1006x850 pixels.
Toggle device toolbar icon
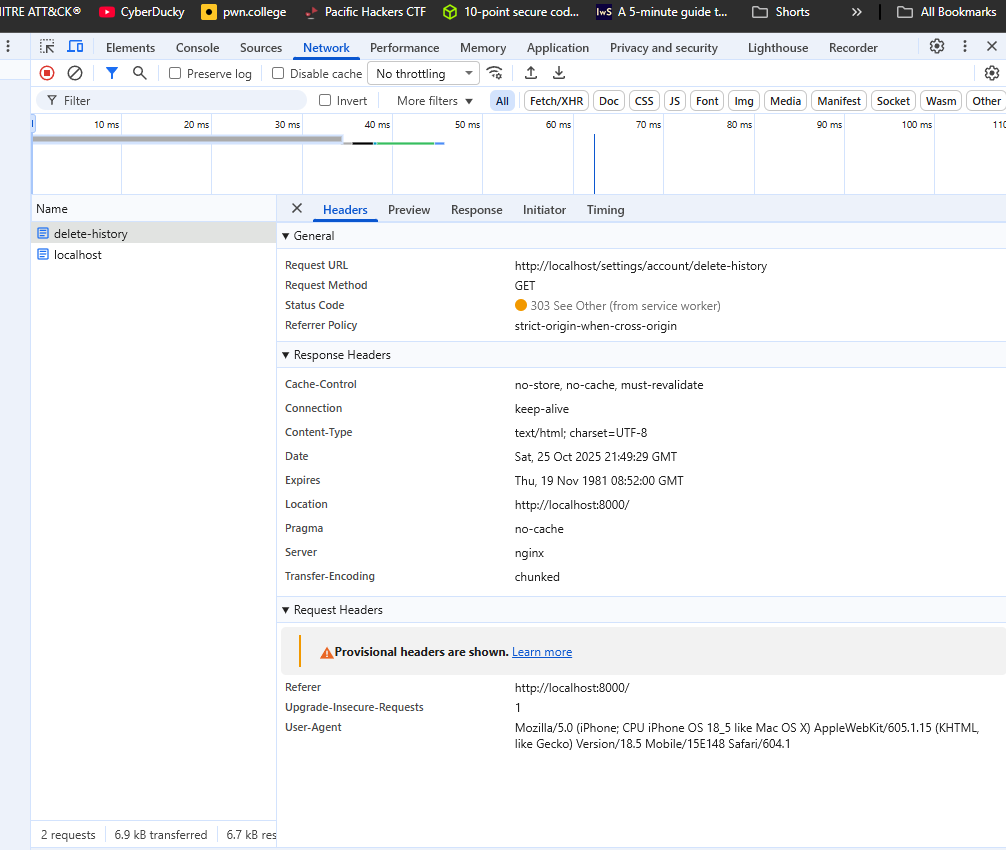pos(75,47)
